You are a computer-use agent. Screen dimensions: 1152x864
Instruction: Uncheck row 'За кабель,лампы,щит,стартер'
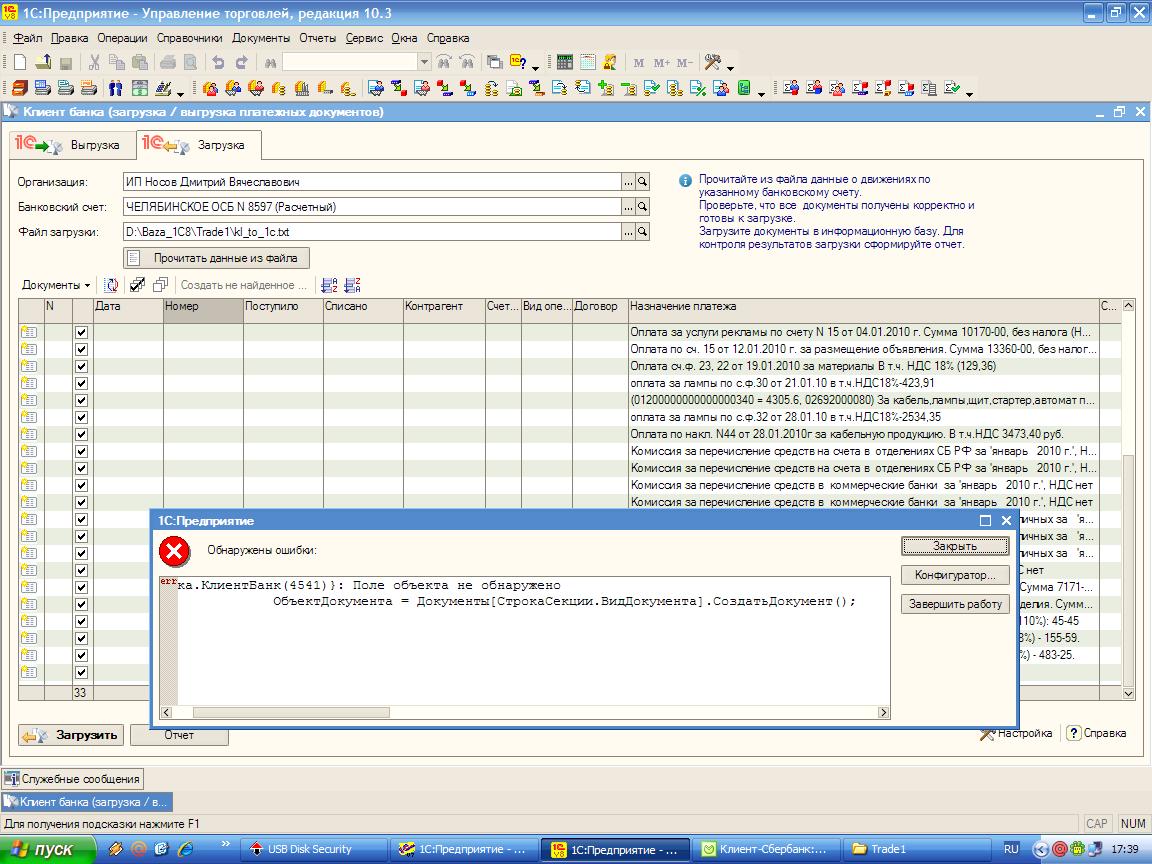click(x=82, y=400)
